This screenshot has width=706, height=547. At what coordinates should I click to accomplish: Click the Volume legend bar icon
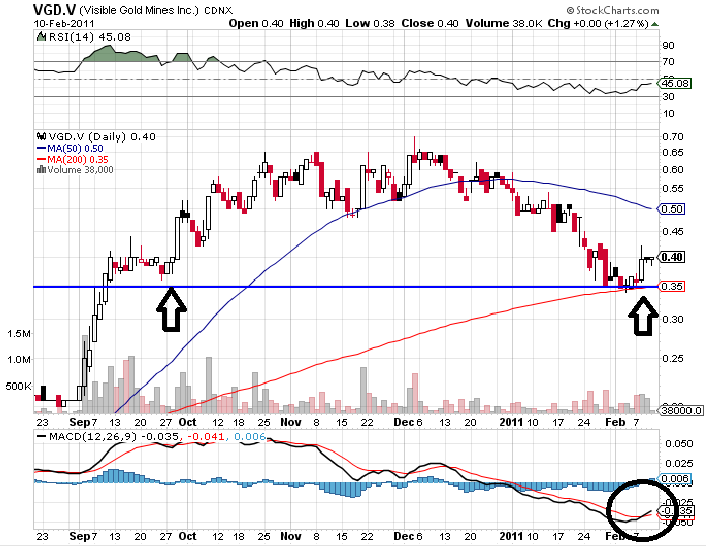click(40, 170)
